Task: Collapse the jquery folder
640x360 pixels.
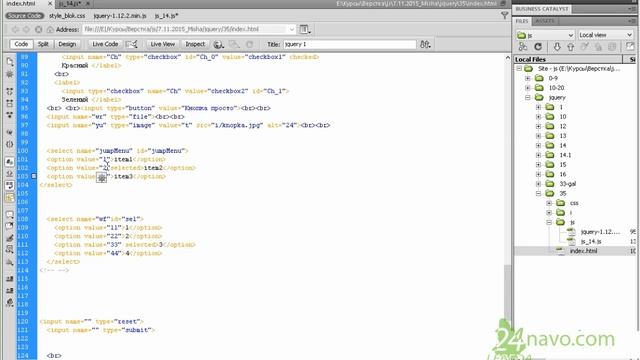Action: point(528,98)
